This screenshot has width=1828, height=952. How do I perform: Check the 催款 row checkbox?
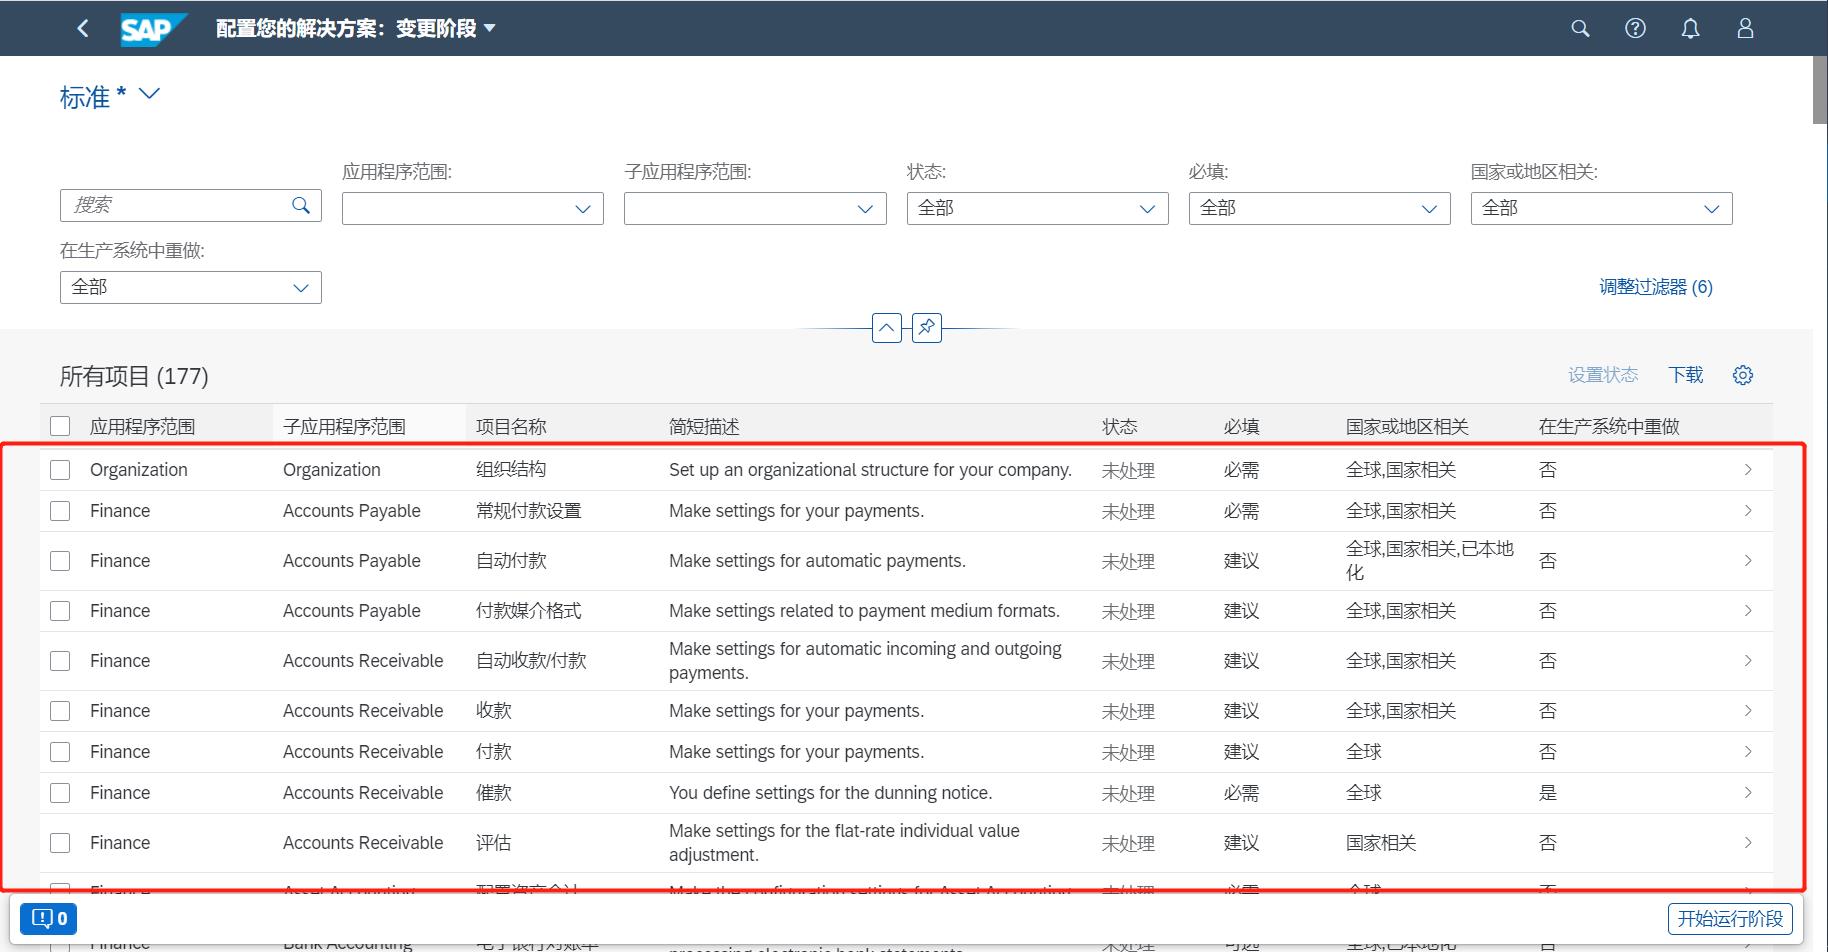tap(59, 792)
